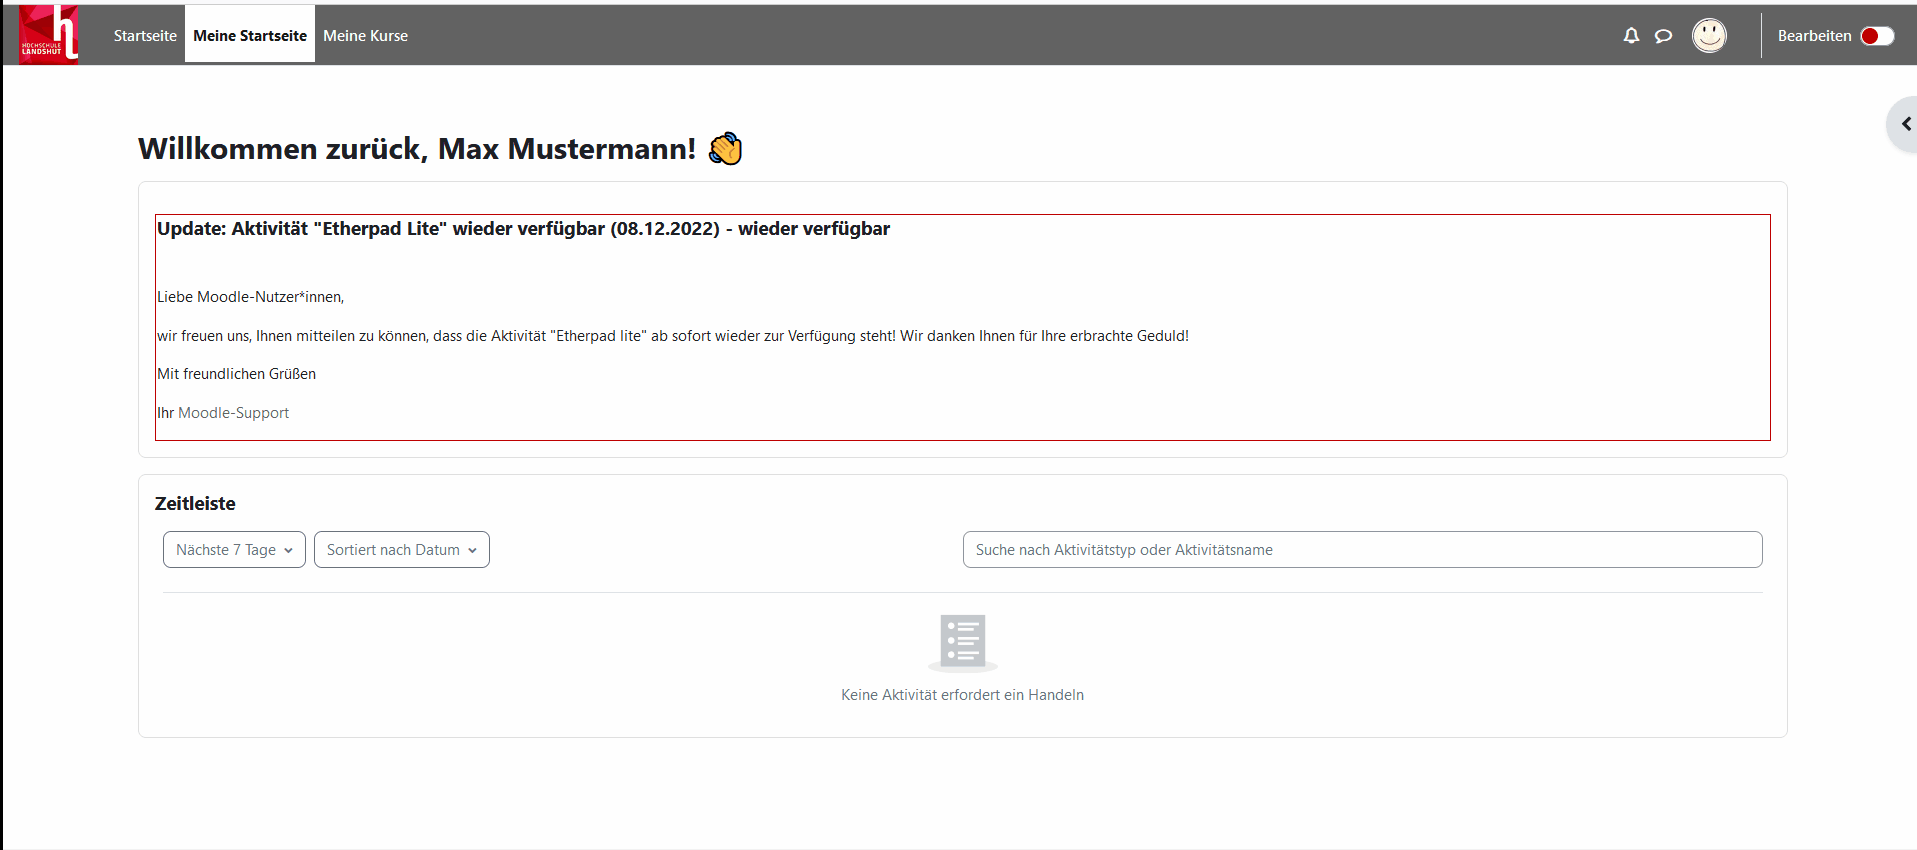Click the Zeitleiste heading
1917x850 pixels.
point(195,504)
